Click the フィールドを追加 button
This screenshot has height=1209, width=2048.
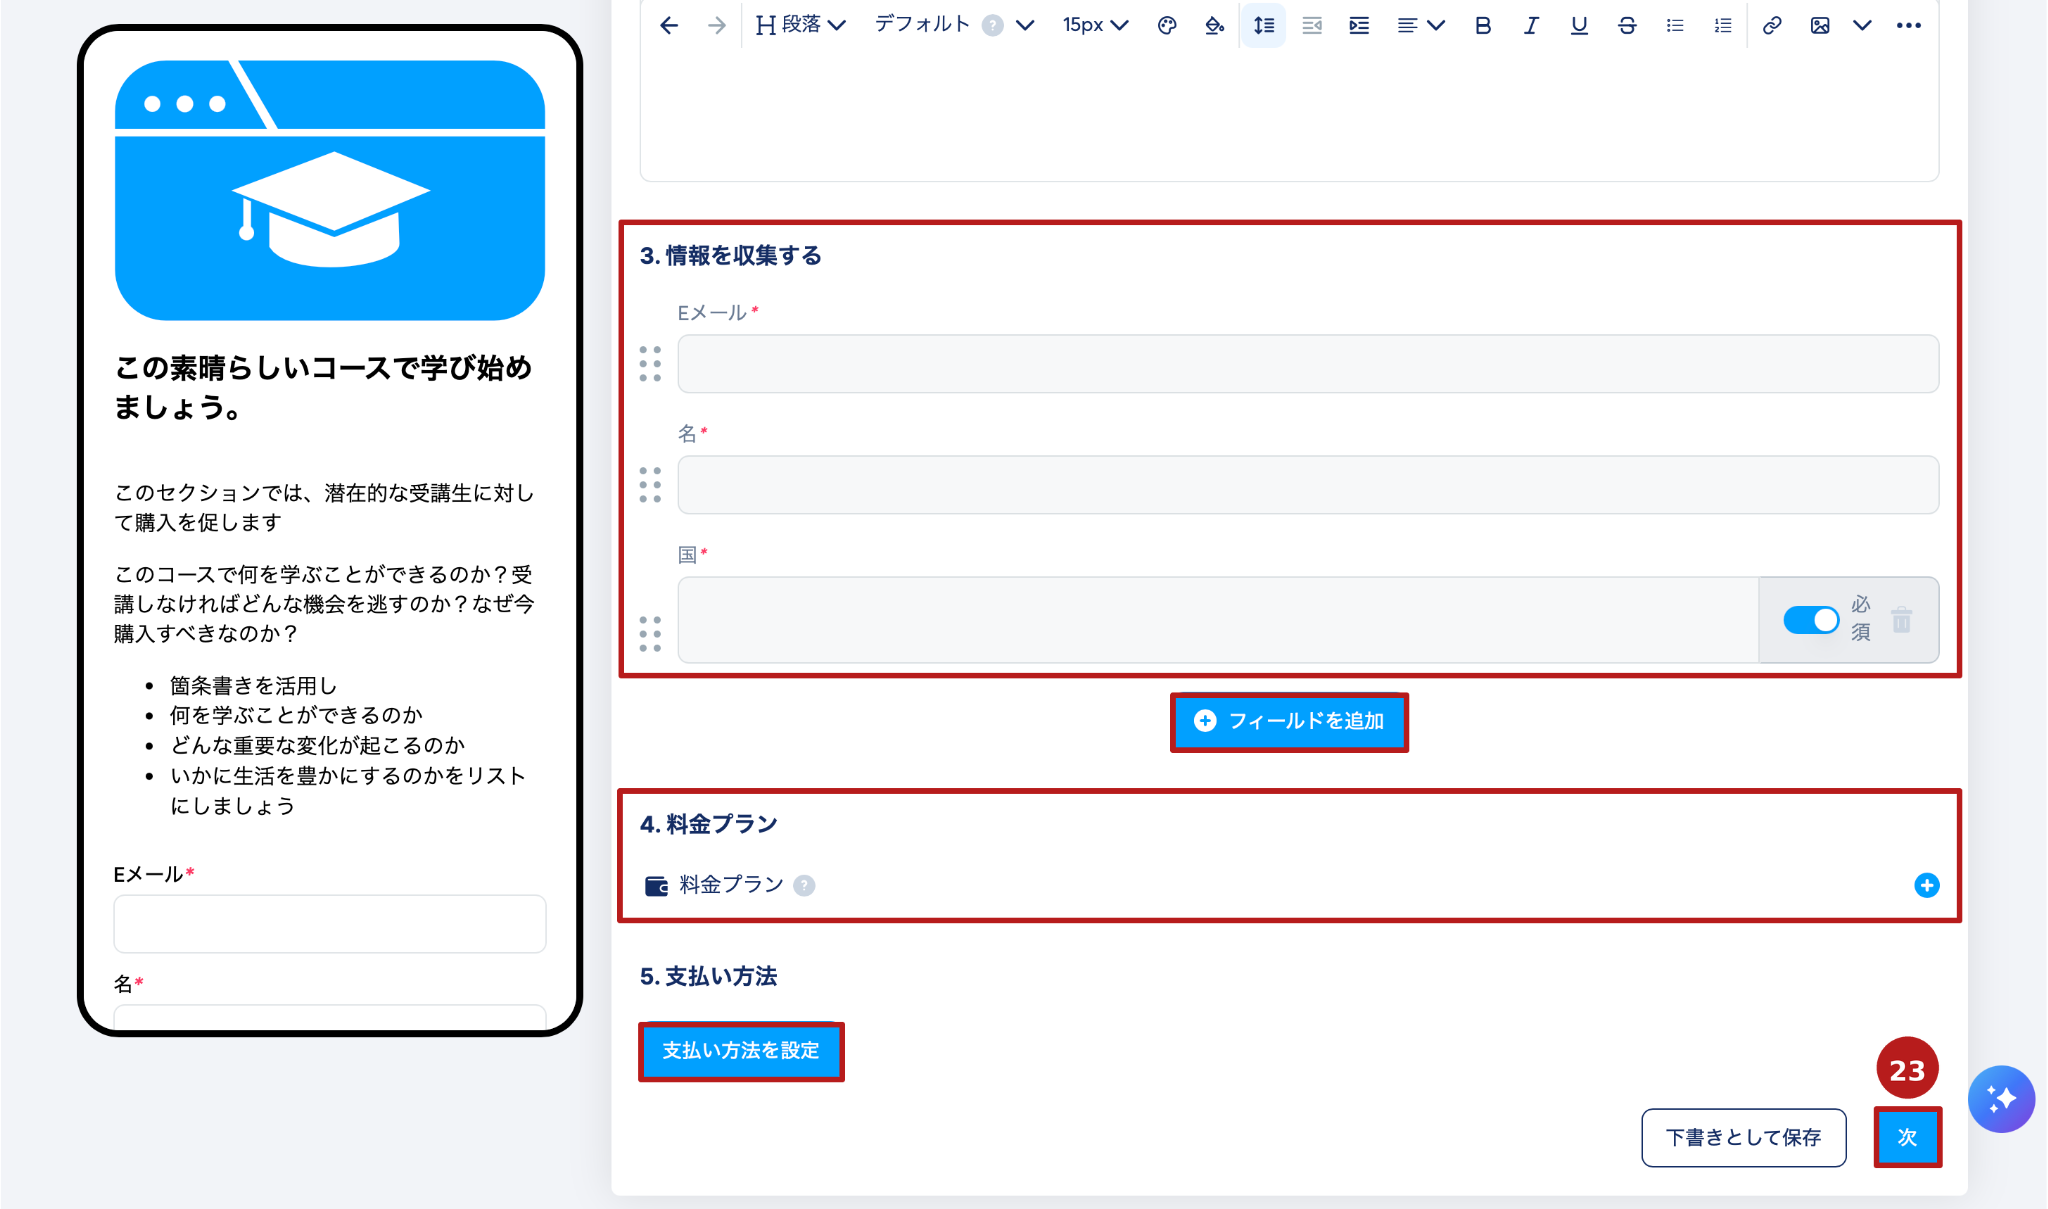(1289, 721)
